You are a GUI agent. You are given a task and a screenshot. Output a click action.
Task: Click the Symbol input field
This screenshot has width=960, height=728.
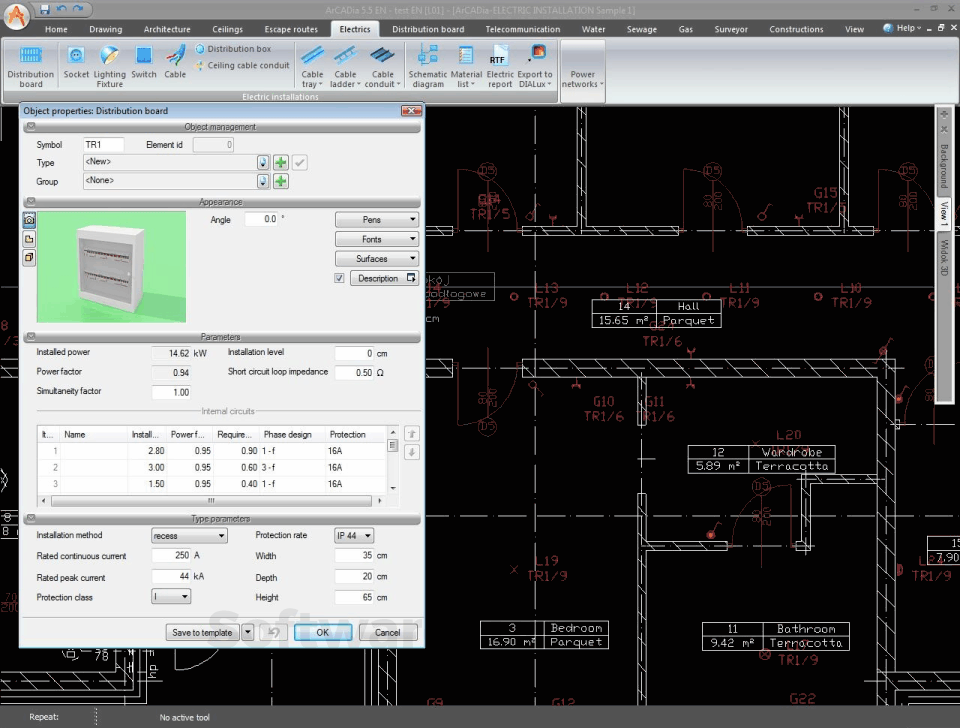(103, 145)
